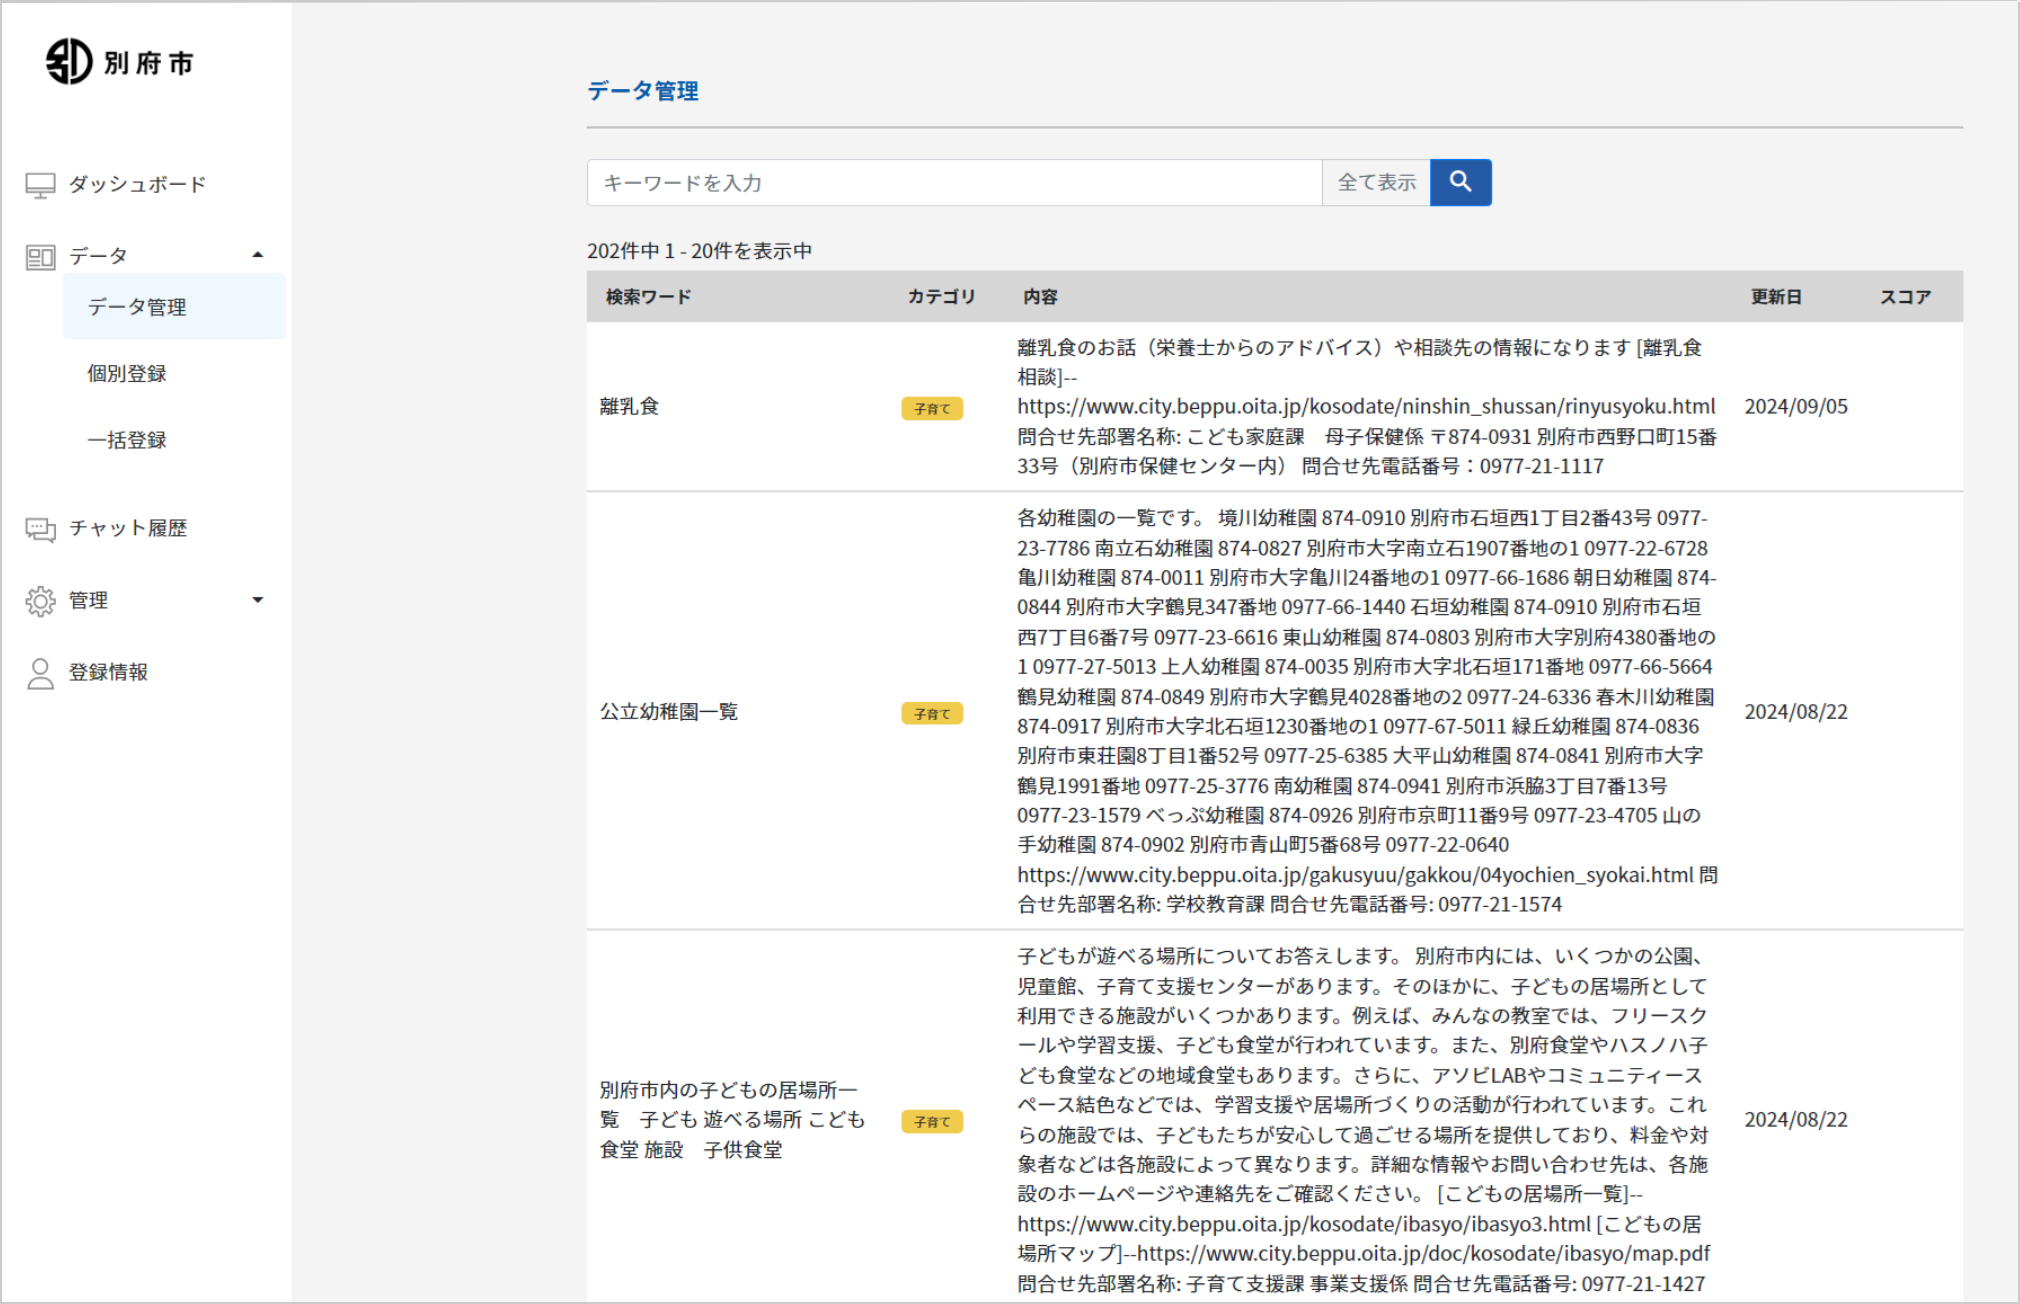The height and width of the screenshot is (1304, 2020).
Task: Click the Data section panel icon
Action: coord(40,257)
